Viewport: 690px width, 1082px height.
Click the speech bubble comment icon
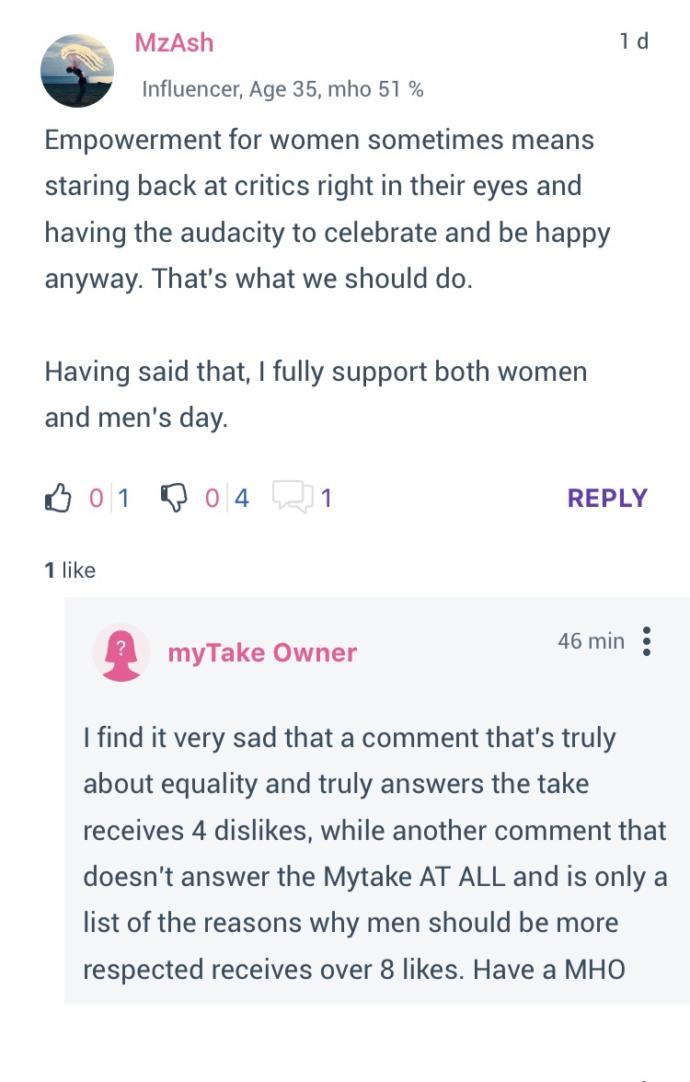tap(292, 496)
